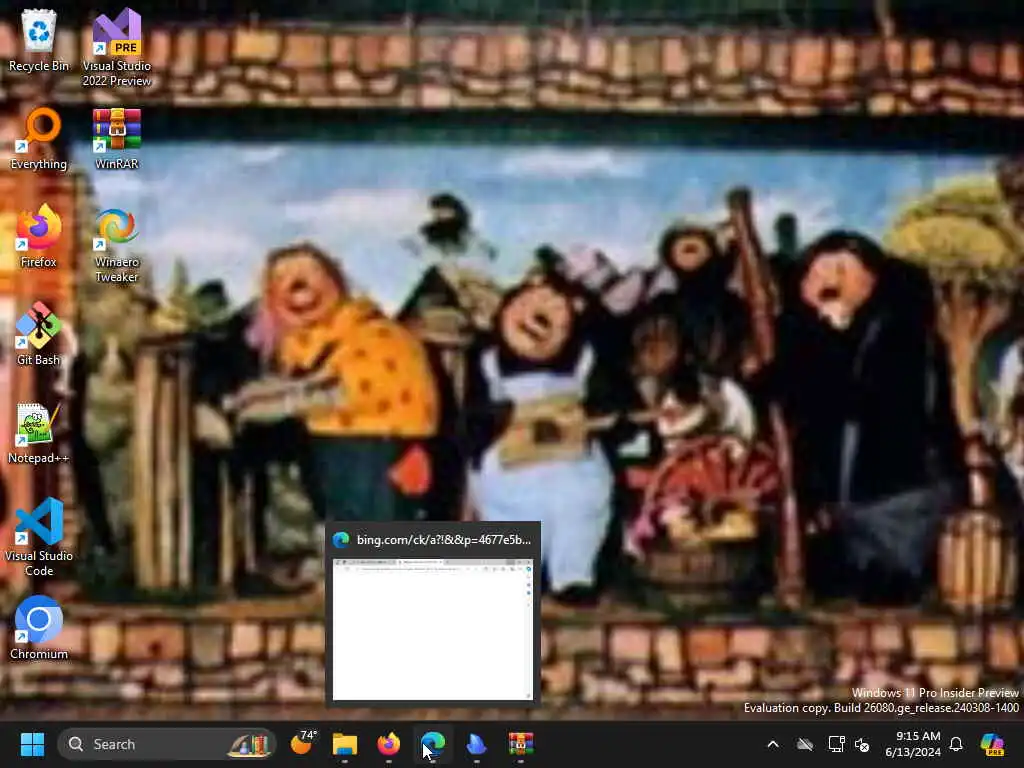The image size is (1024, 768).
Task: Select the WinRAR desktop shortcut
Action: [116, 139]
